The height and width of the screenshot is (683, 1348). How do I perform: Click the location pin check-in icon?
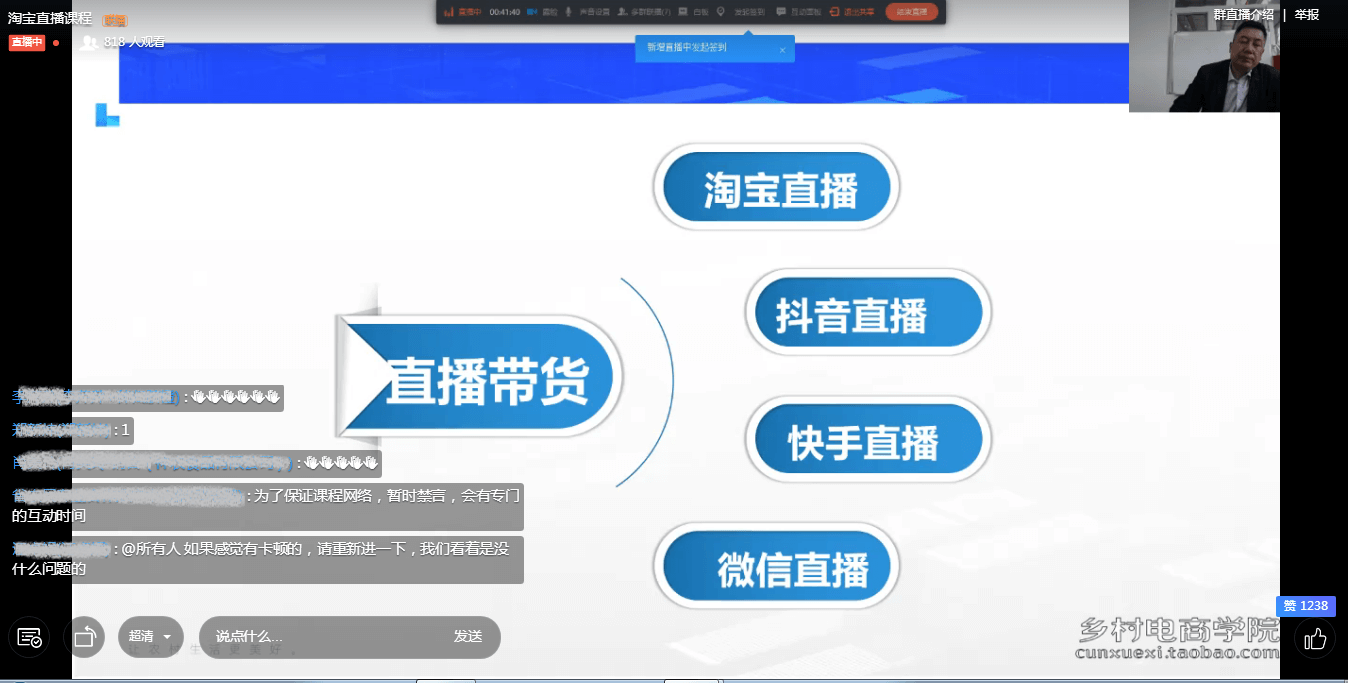721,12
